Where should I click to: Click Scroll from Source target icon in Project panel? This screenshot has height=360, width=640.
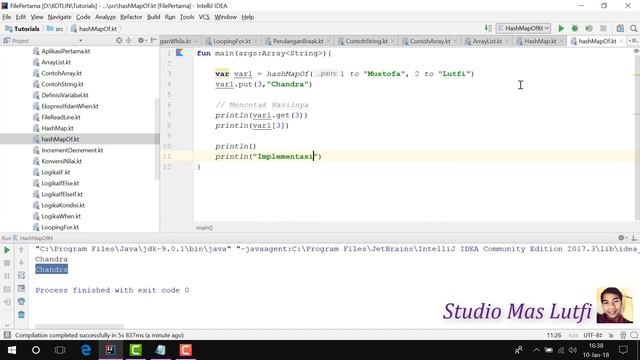tap(119, 40)
